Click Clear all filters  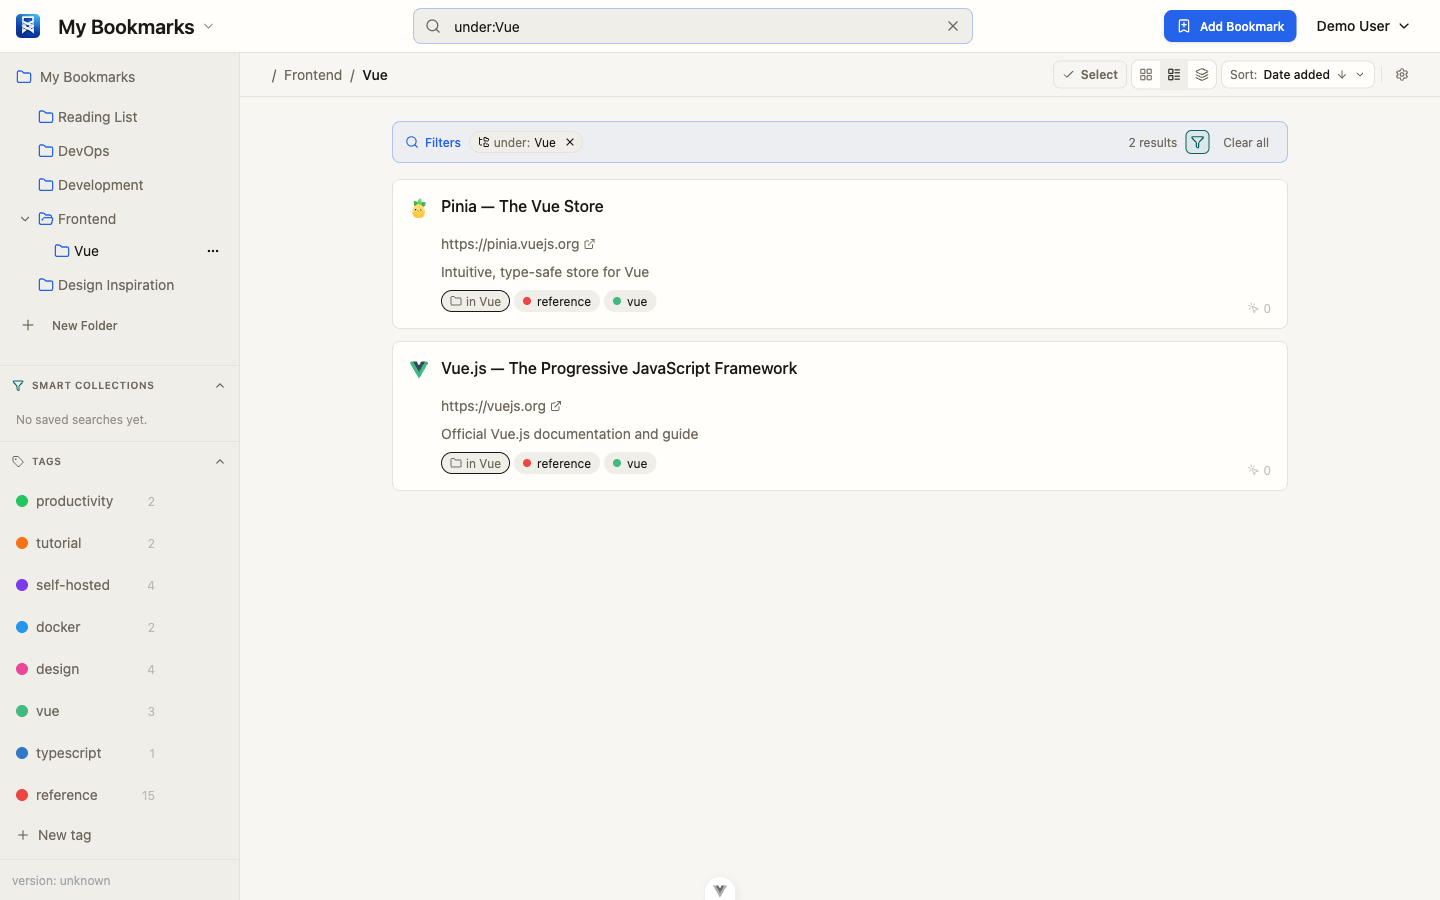coord(1246,143)
